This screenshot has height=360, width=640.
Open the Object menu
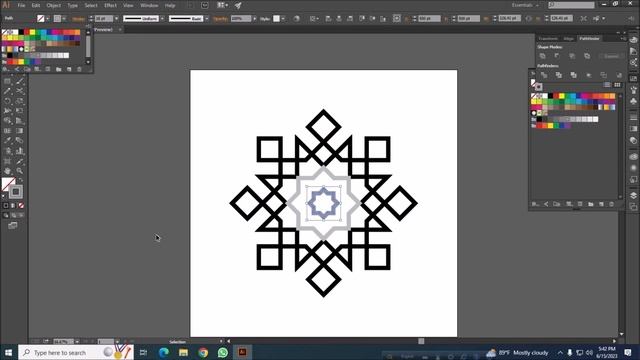pos(53,6)
